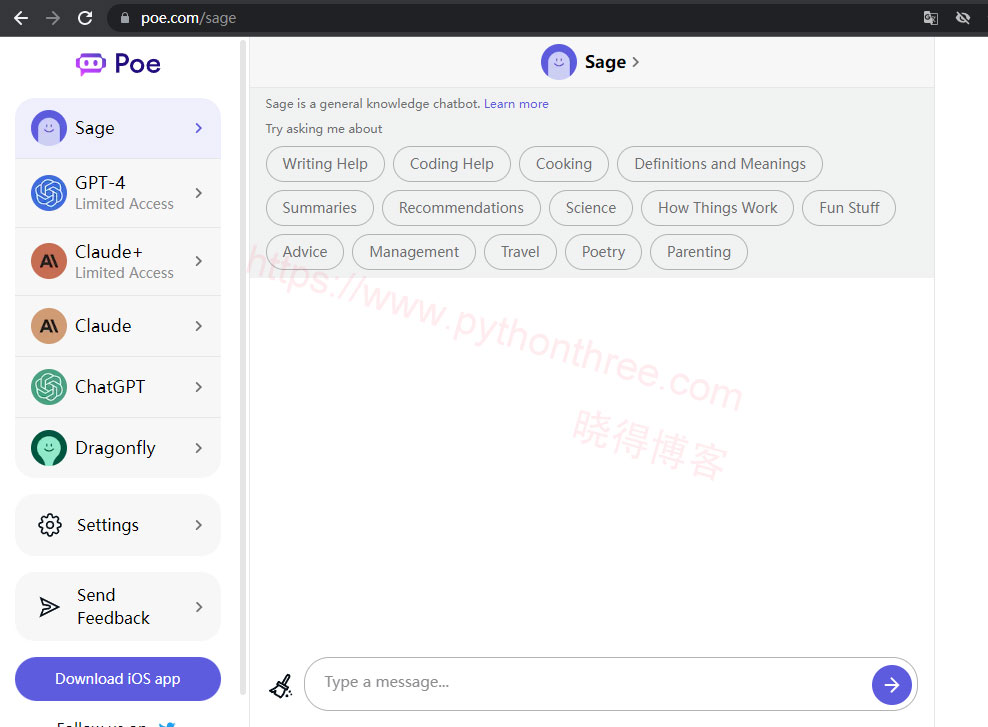Open the ChatGPT bot
Viewport: 988px width, 727px height.
111,387
